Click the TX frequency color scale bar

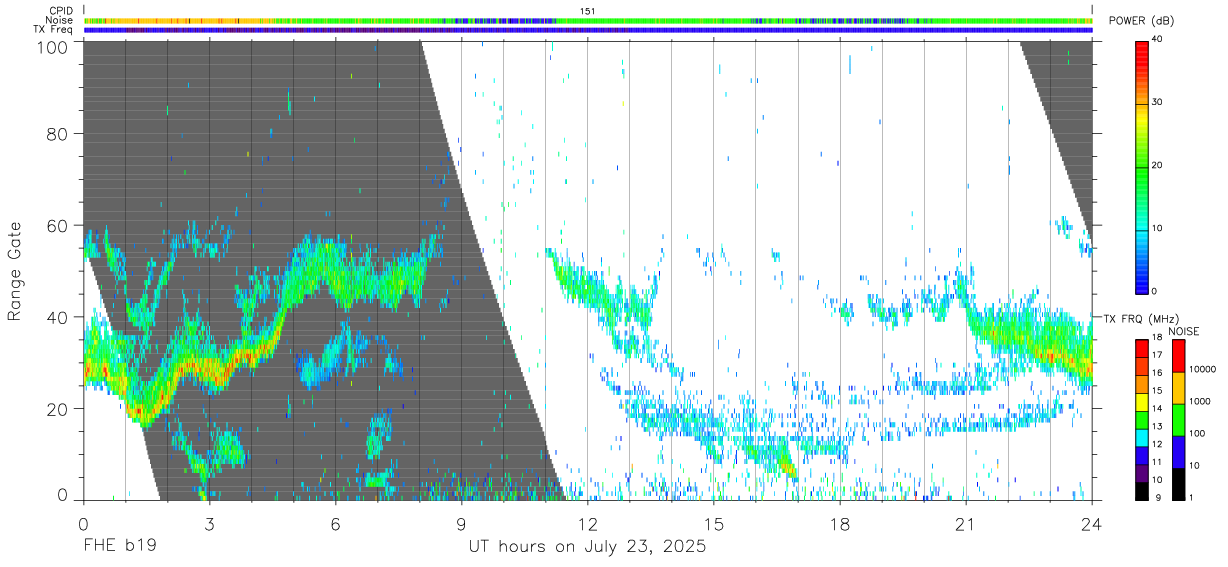click(1141, 419)
